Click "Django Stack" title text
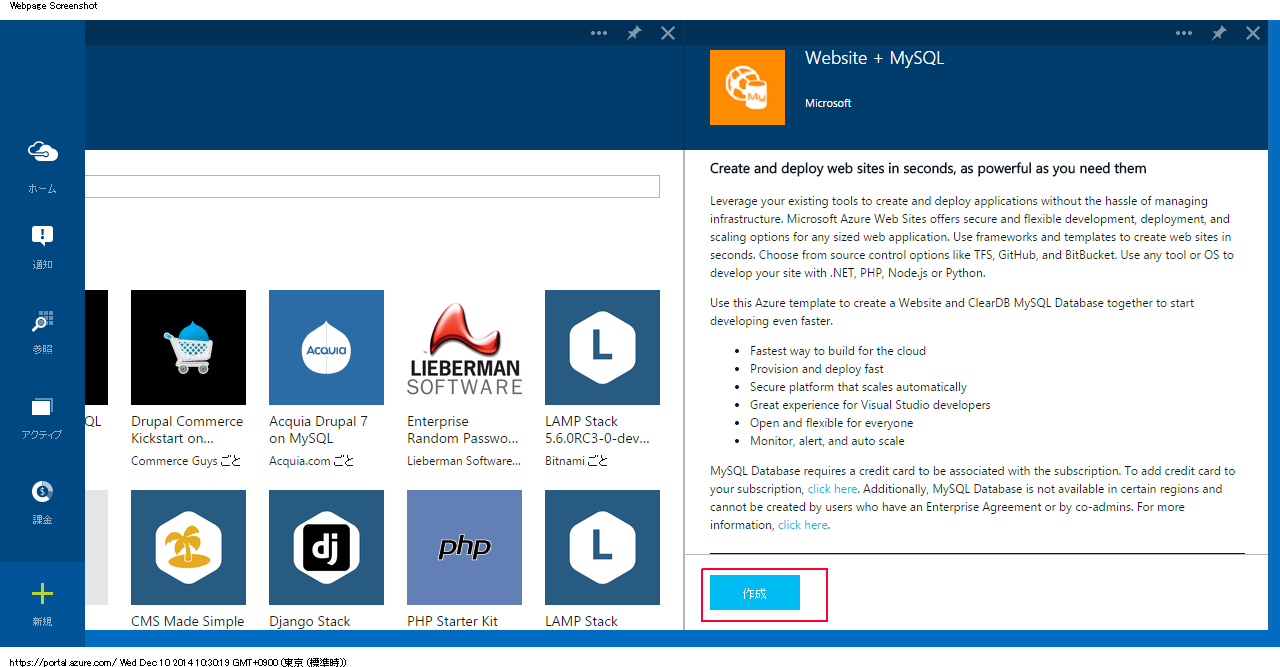The image size is (1280, 667). point(310,621)
